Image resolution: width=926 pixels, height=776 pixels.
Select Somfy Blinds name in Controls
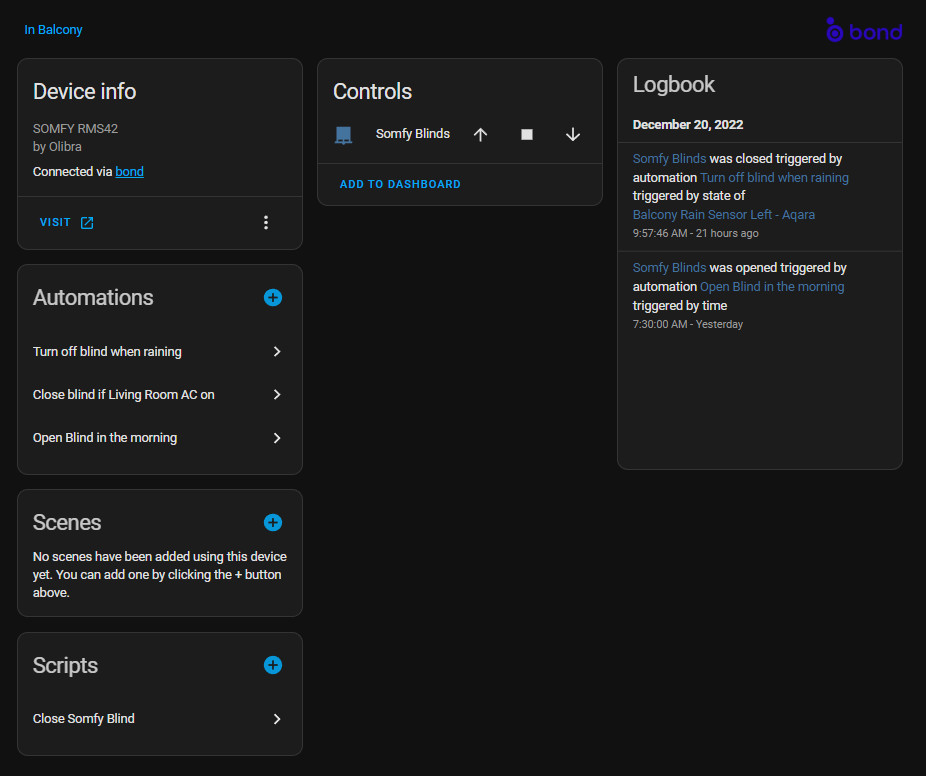412,134
